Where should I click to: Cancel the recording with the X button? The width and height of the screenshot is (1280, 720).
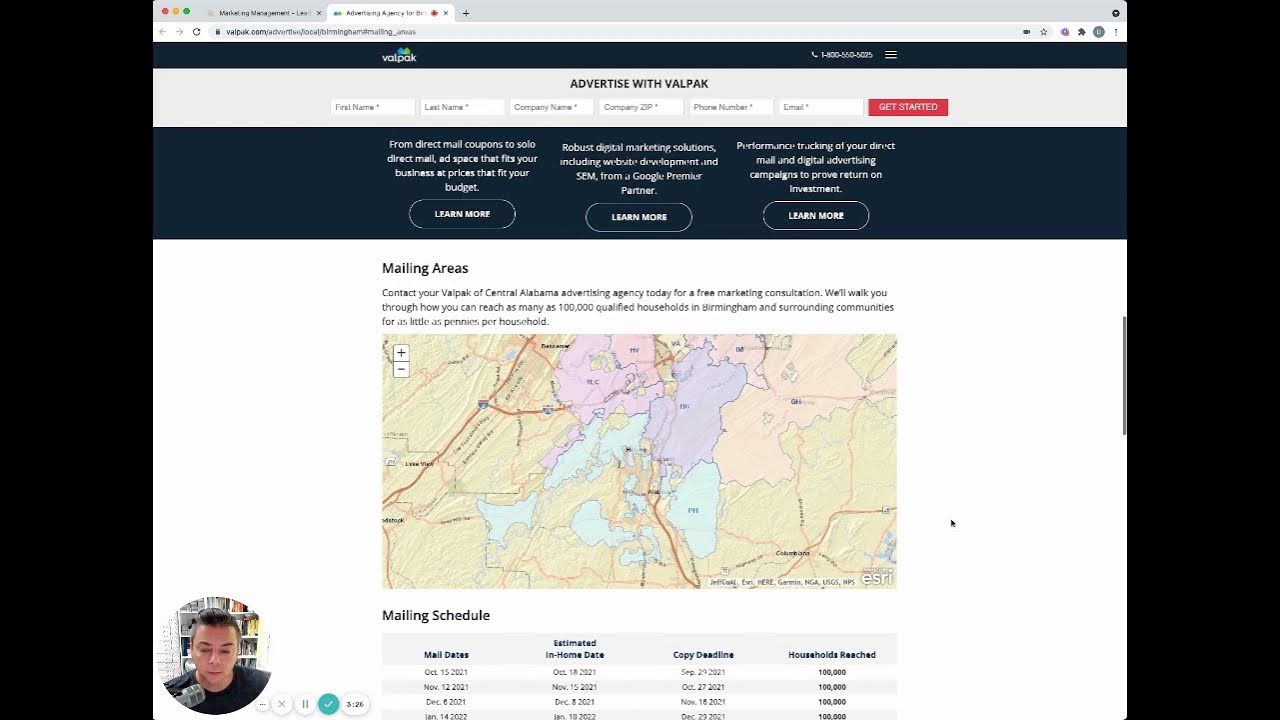click(x=281, y=704)
